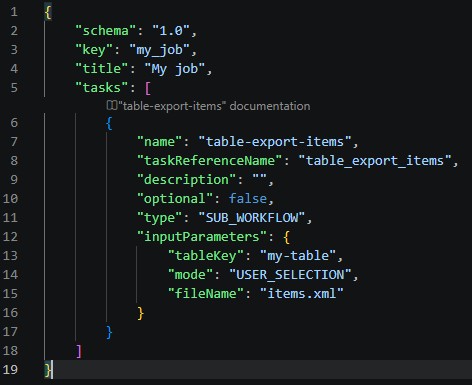Click the "tableKey" key
472x385 pixels.
206,256
